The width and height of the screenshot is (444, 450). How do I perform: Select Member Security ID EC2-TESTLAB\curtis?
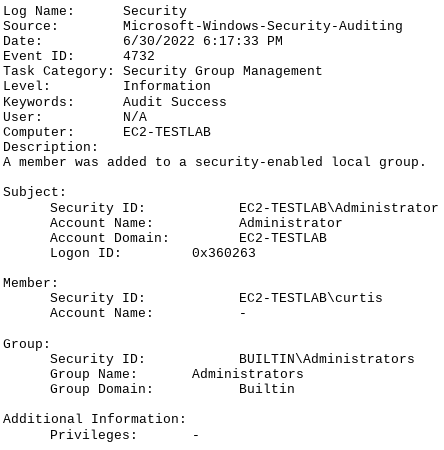click(311, 298)
